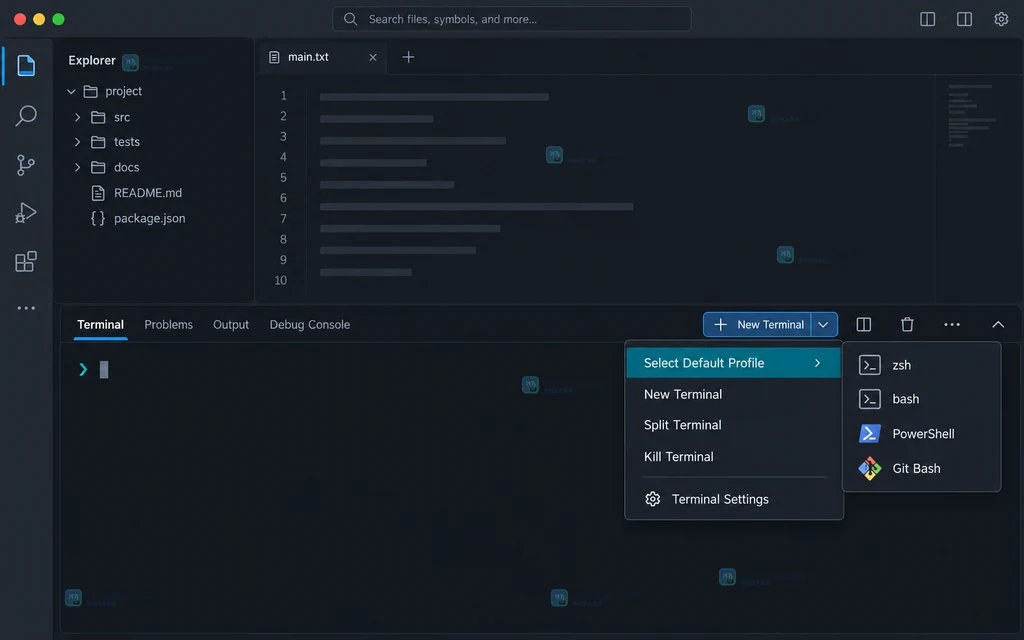Screen dimensions: 1024x640
Task: Open the Run and Debug icon
Action: coord(25,213)
